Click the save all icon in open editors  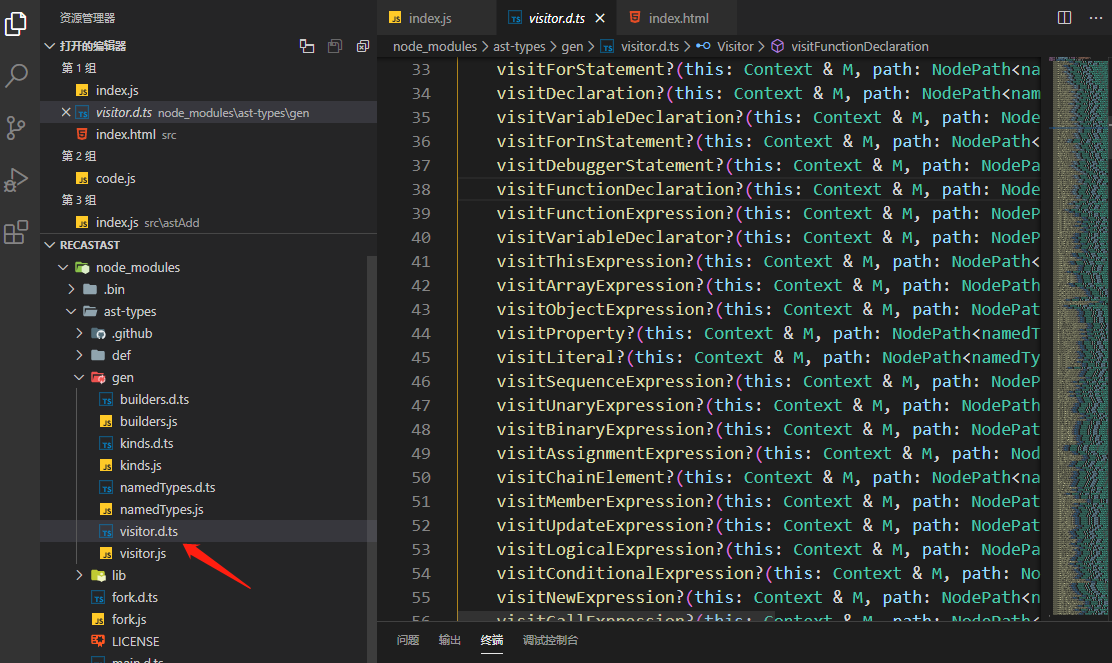335,46
